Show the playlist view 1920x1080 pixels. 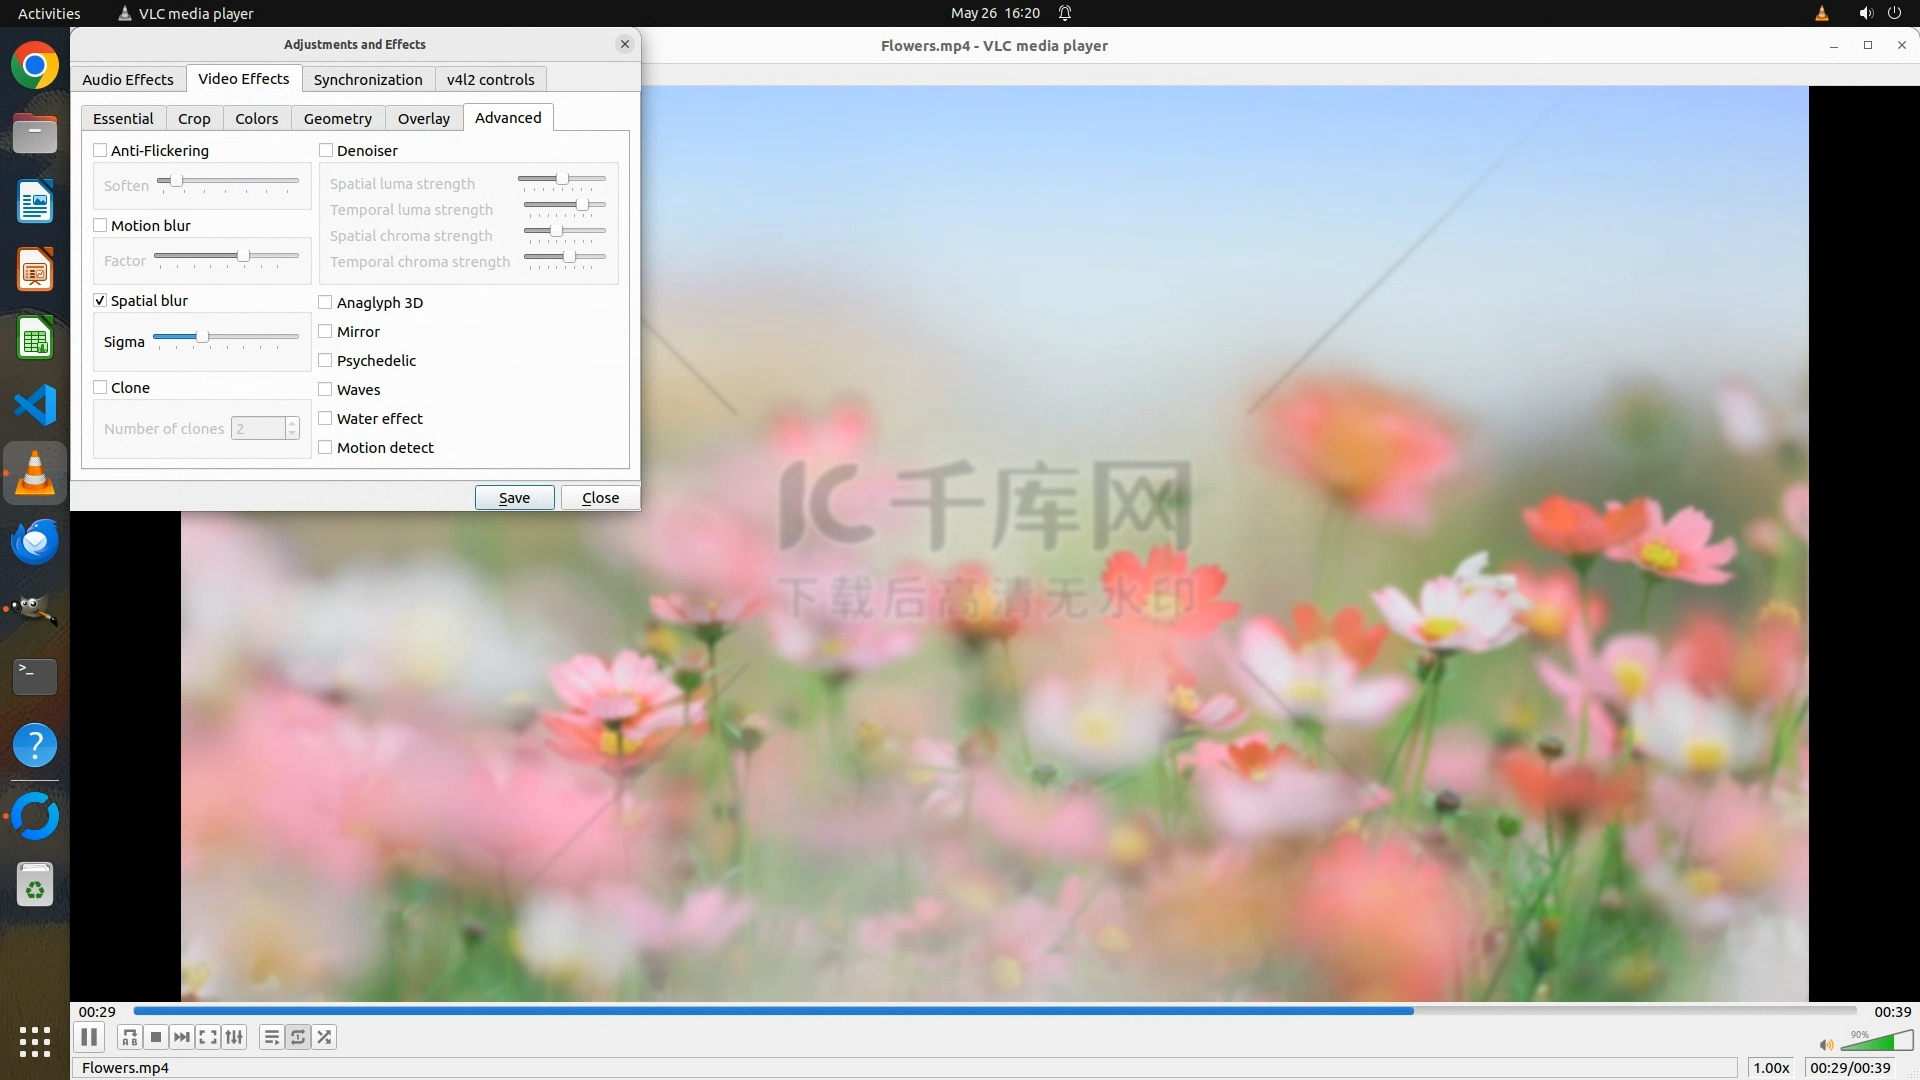(x=271, y=1037)
